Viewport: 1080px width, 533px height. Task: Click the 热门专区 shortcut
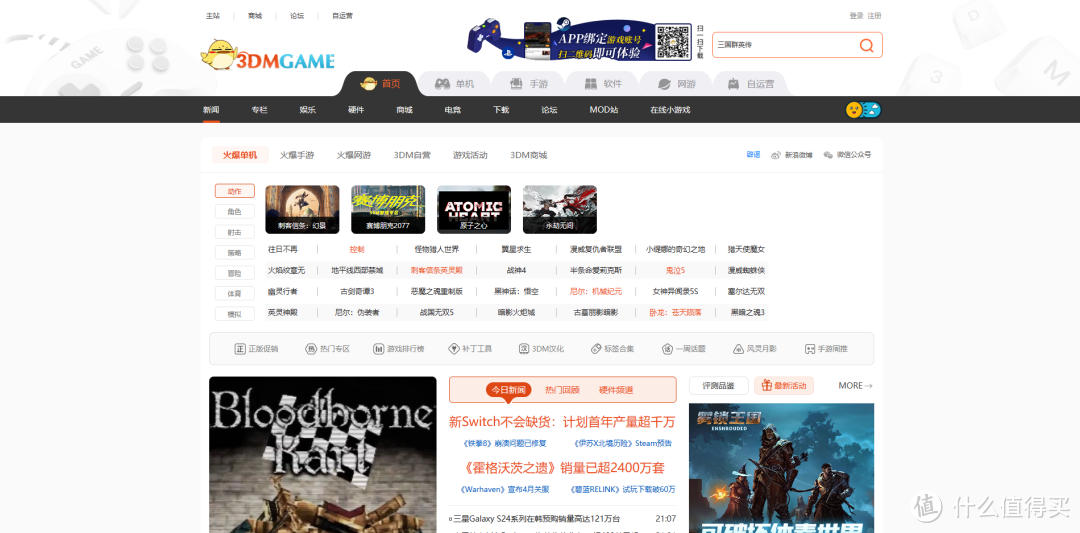[x=328, y=349]
